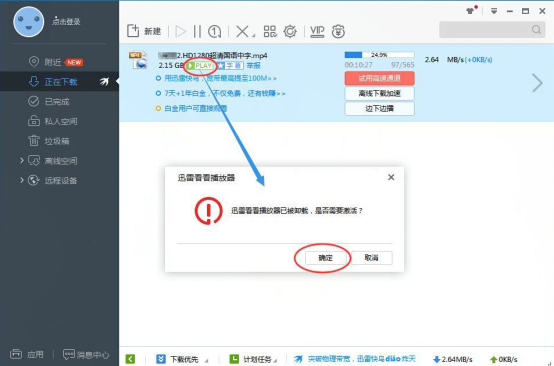Viewport: 554px width, 366px height.
Task: Click the user avatar to log in
Action: tap(29, 22)
